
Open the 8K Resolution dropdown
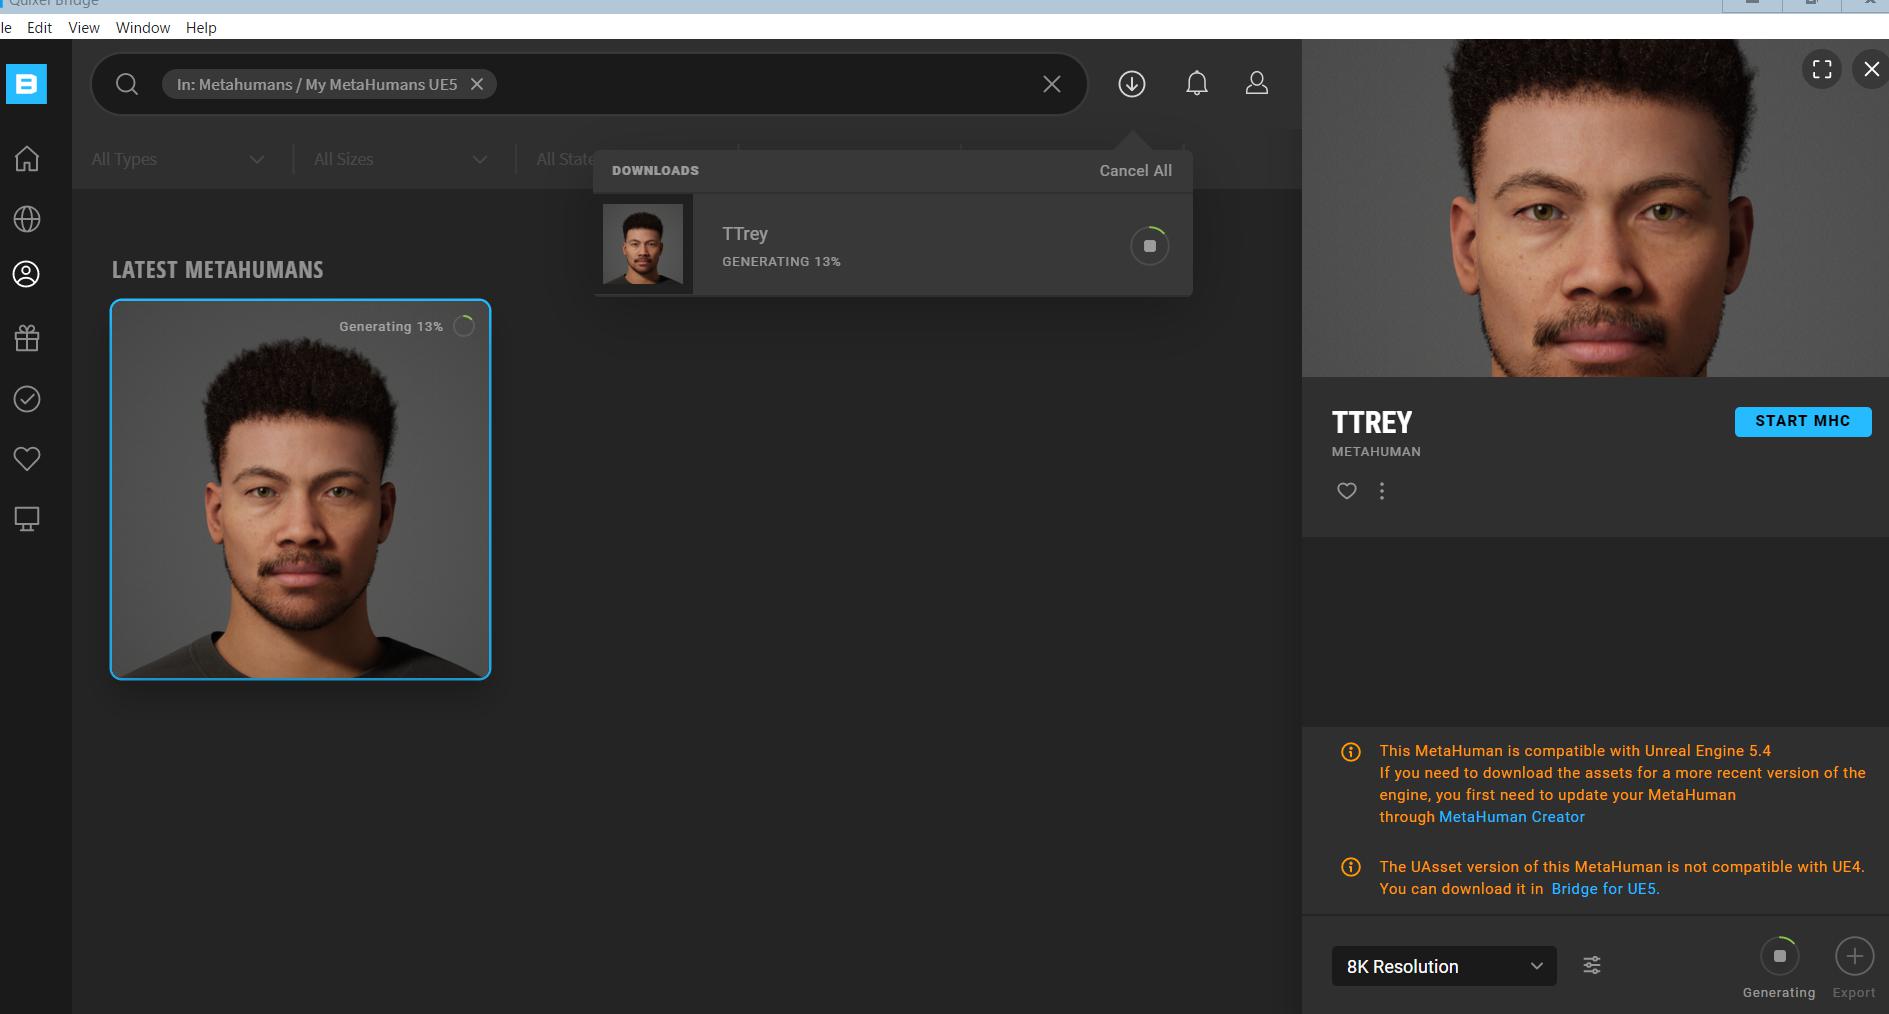click(x=1444, y=966)
